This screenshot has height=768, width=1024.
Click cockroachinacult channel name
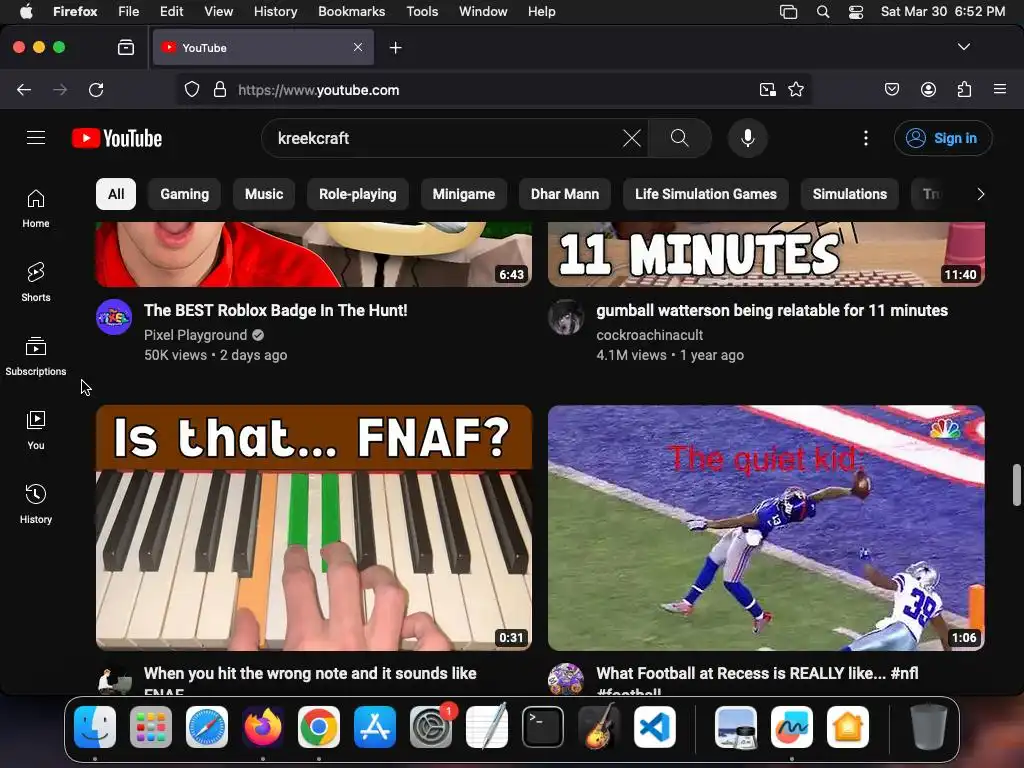[649, 335]
